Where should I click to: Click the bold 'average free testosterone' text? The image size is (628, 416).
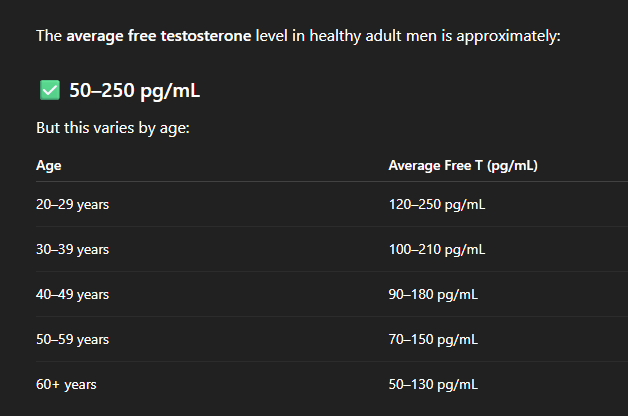(x=159, y=36)
